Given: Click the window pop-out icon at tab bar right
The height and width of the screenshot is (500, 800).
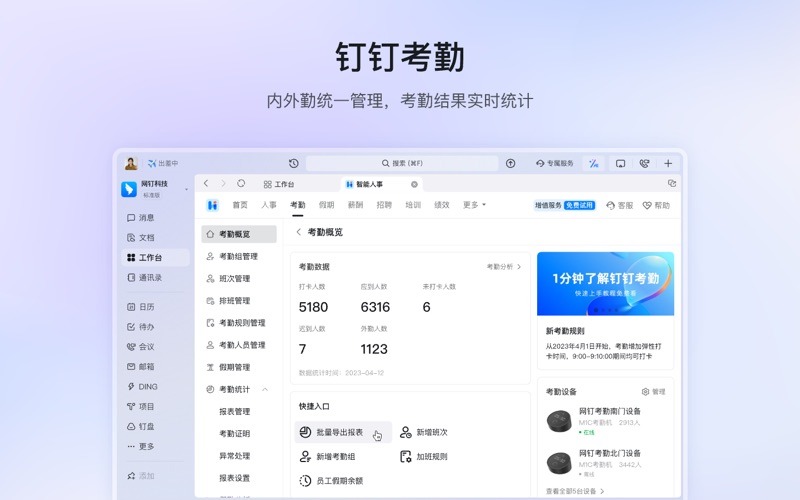Looking at the screenshot, I should coord(672,183).
